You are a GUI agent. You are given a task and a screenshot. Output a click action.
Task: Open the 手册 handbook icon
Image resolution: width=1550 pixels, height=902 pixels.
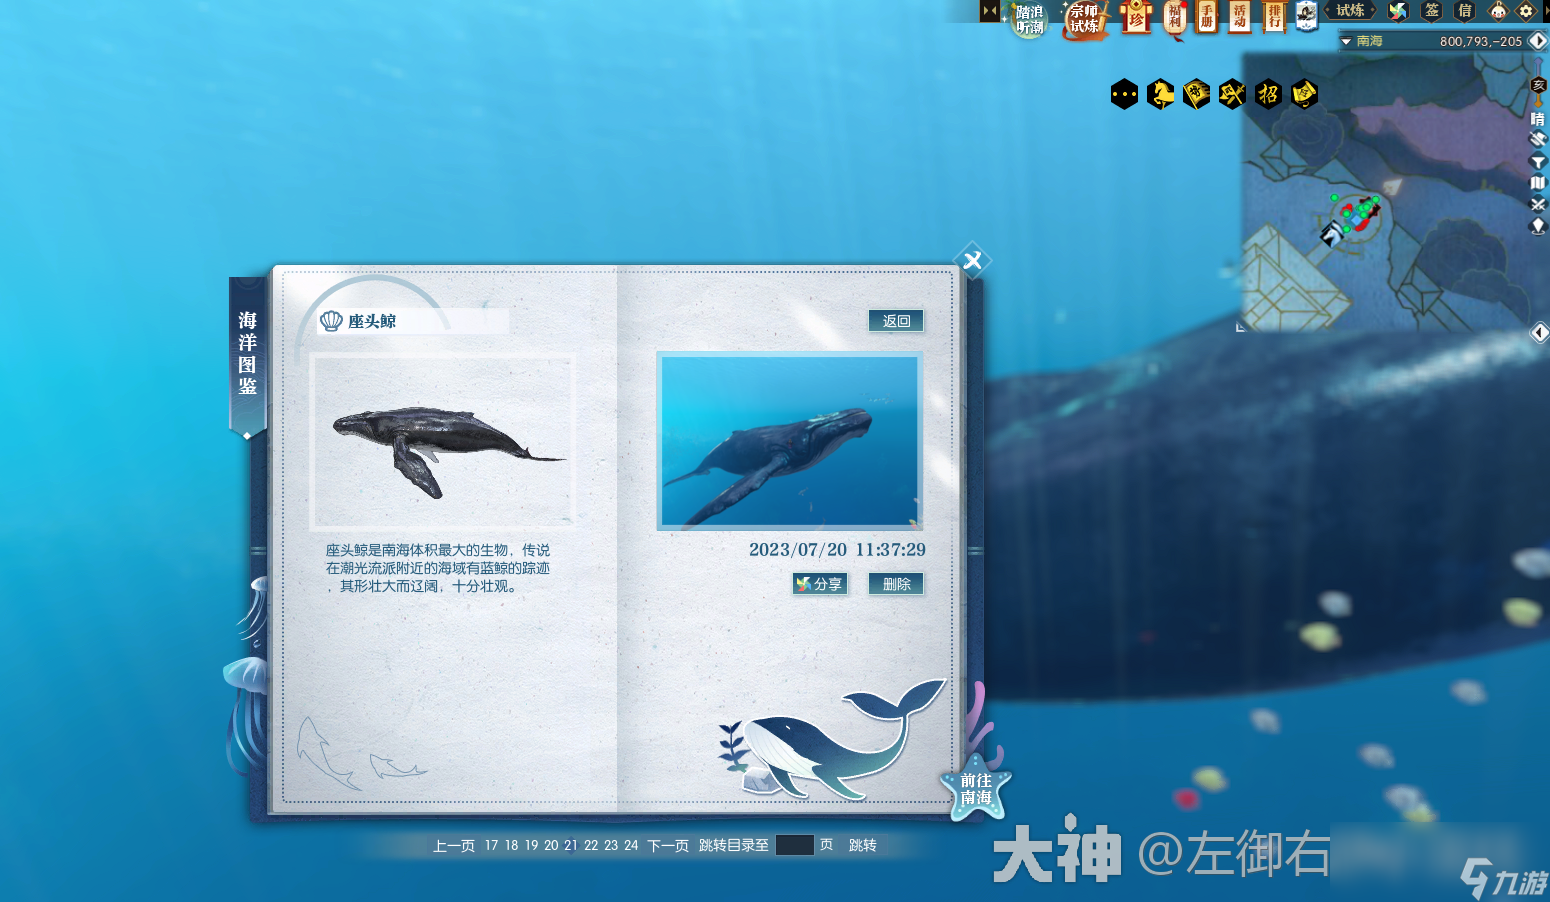(1207, 16)
